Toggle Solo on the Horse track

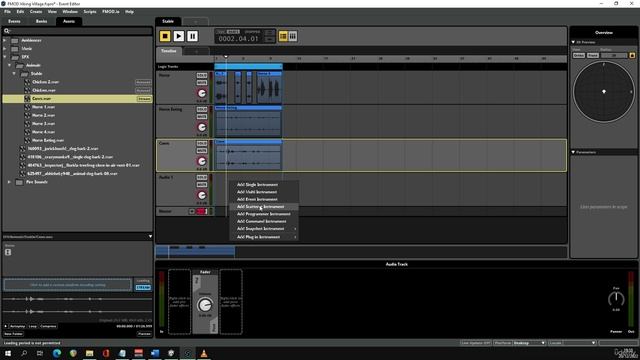click(202, 76)
